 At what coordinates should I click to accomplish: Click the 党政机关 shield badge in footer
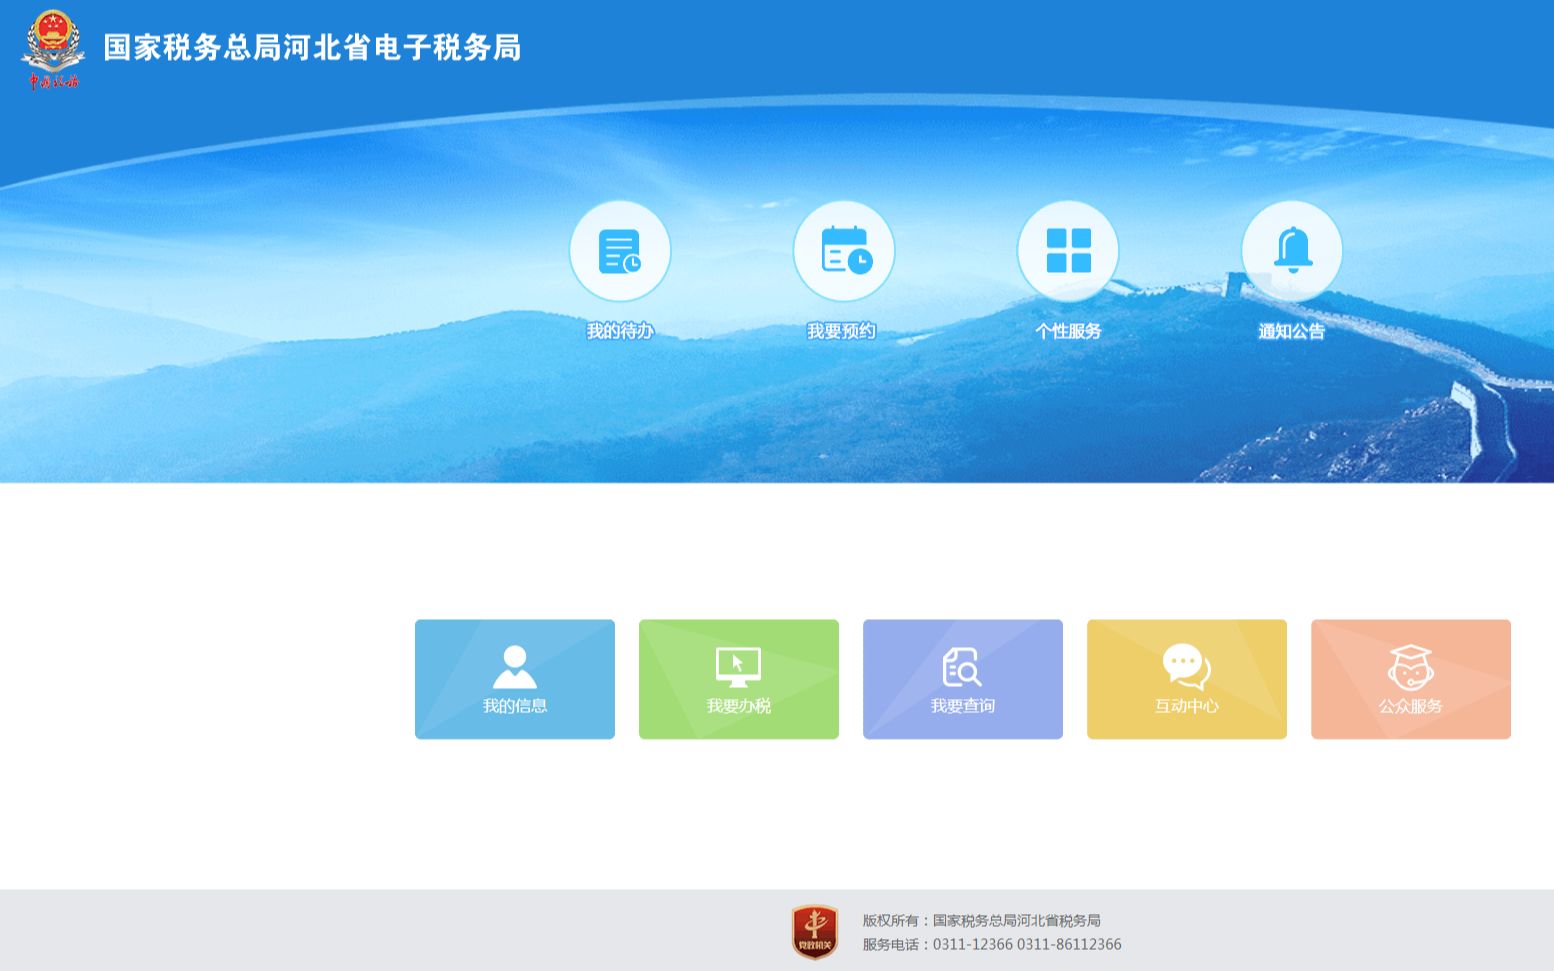pos(815,932)
